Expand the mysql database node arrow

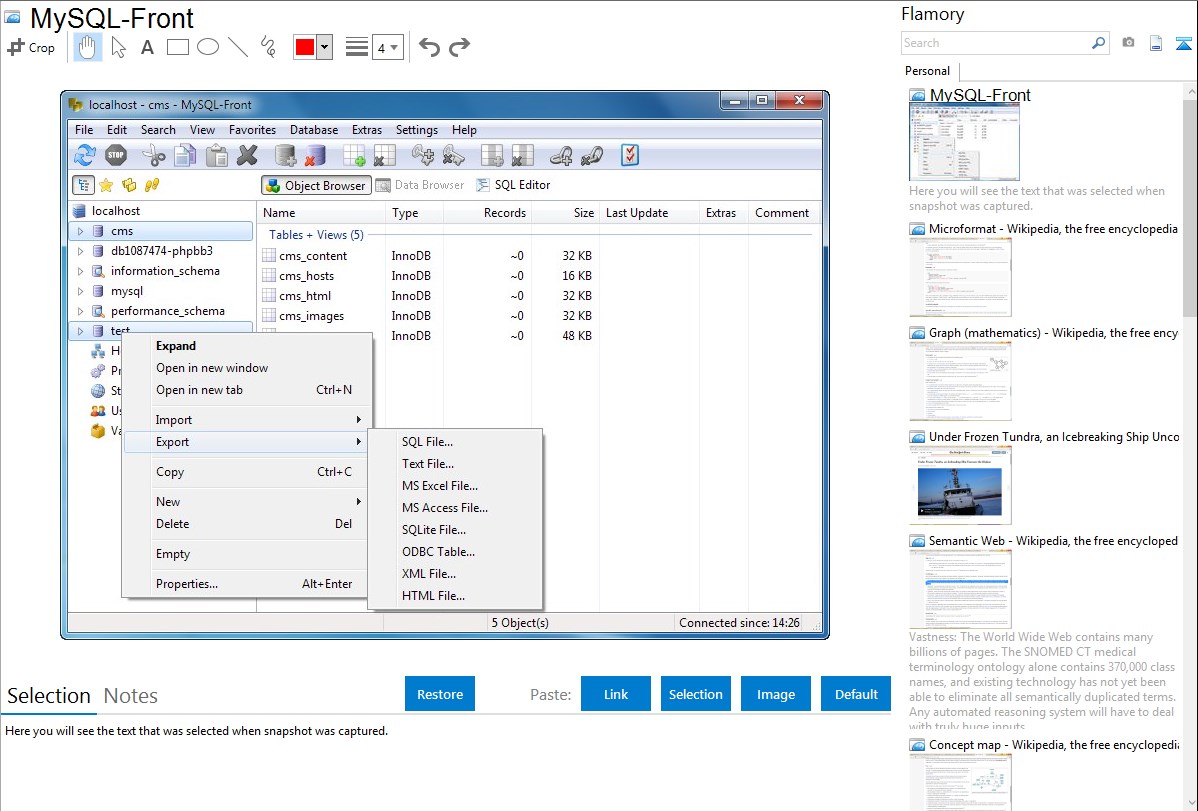tap(80, 291)
